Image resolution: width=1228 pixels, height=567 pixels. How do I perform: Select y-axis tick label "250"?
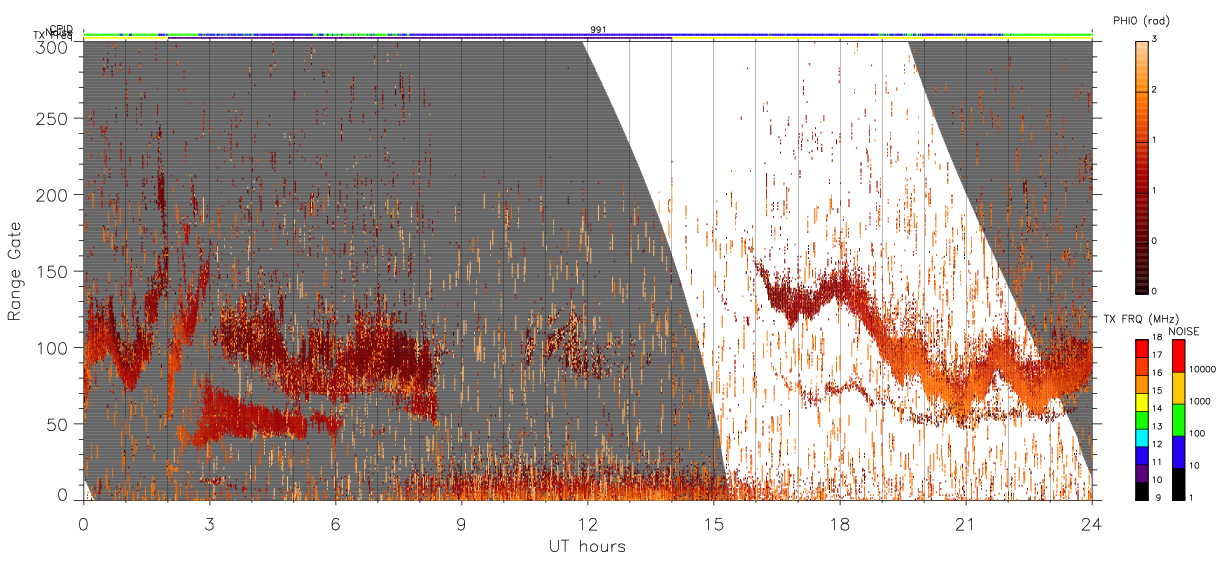[54, 118]
